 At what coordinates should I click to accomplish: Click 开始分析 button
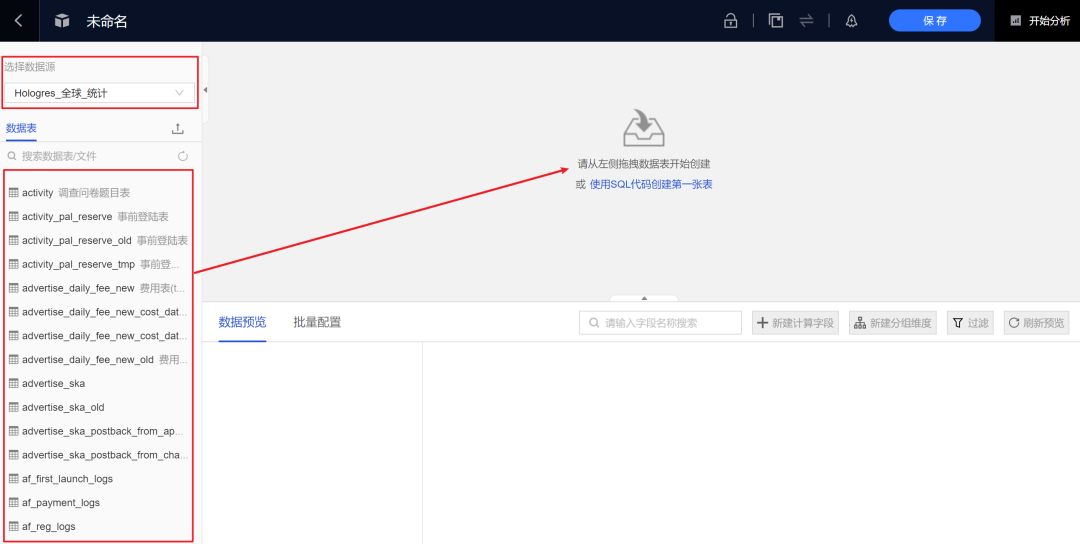tap(1041, 21)
